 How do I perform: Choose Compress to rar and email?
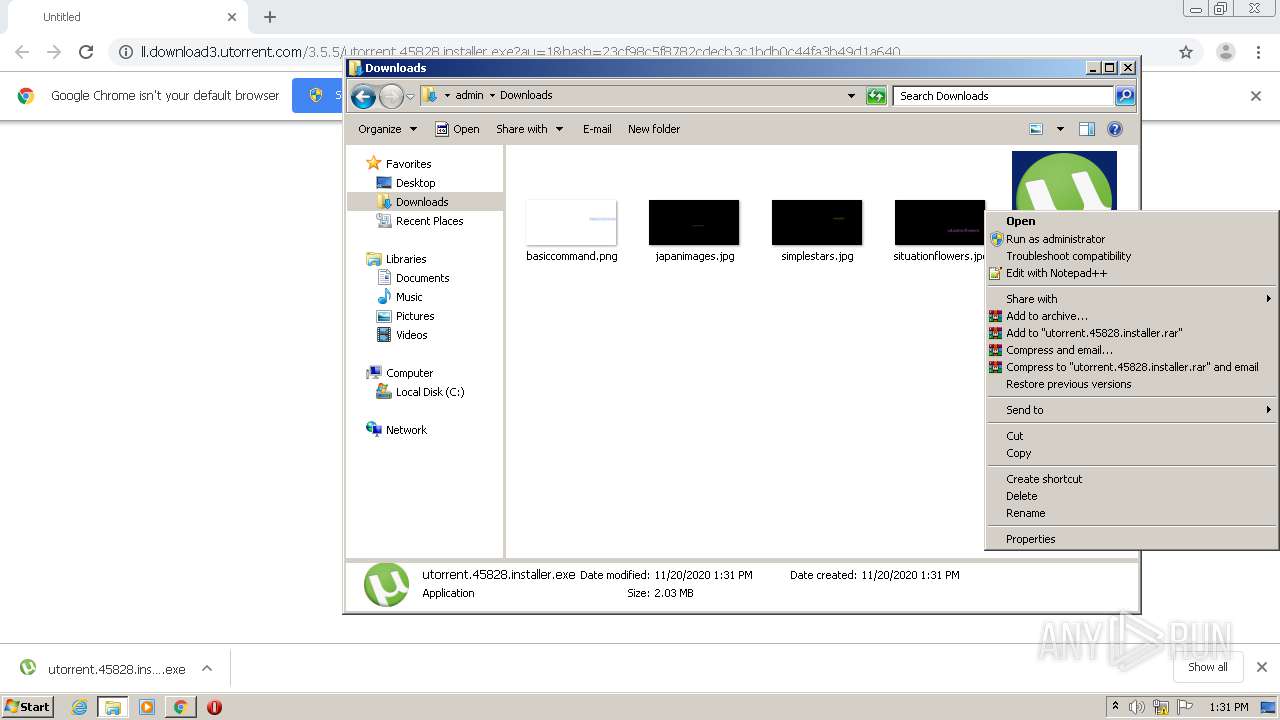[1131, 367]
